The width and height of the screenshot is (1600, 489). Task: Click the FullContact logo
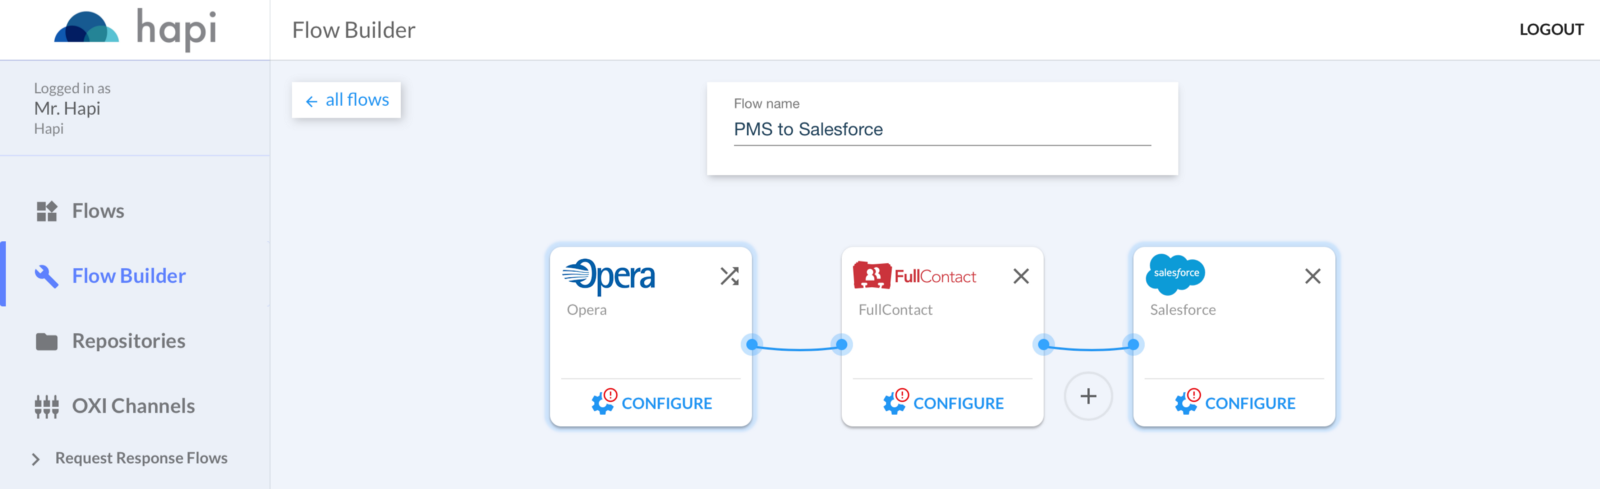tap(915, 276)
